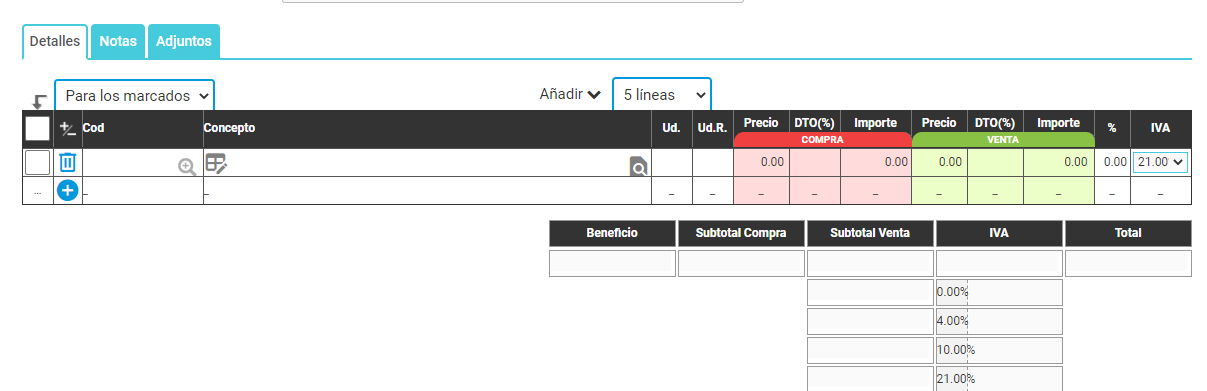Switch to the Notas tab
The image size is (1207, 391).
[x=118, y=42]
